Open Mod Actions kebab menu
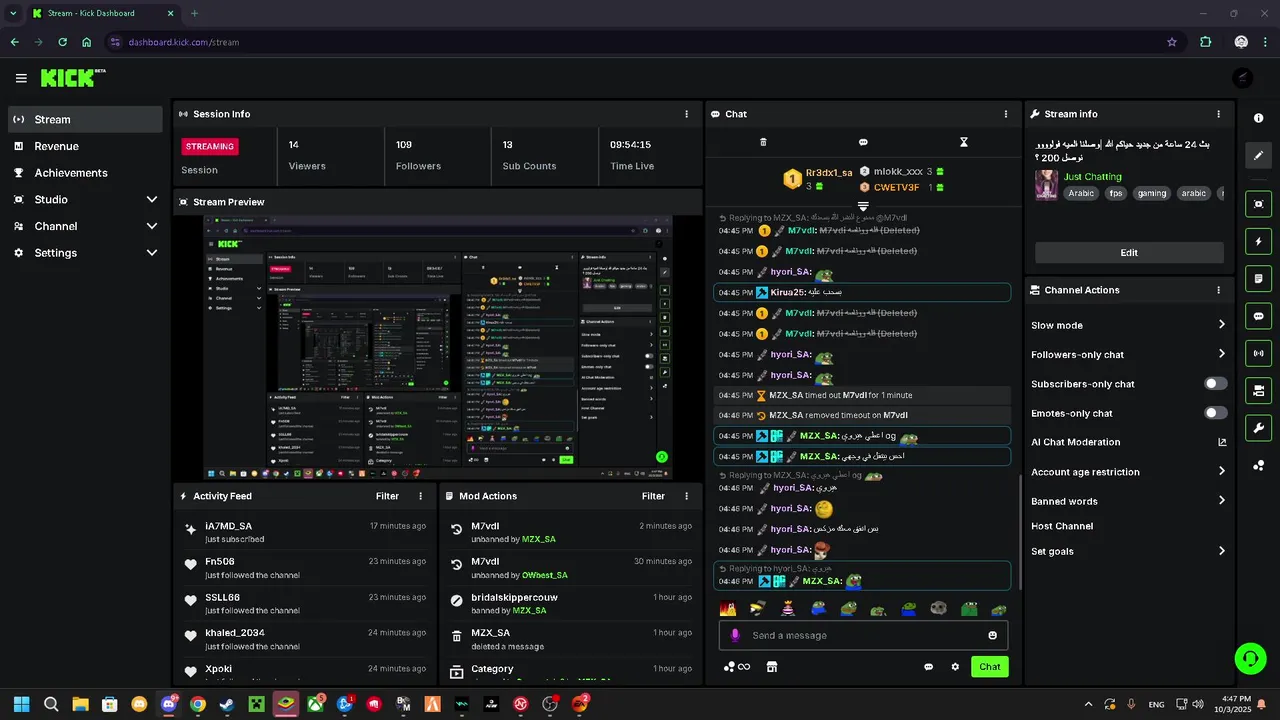The image size is (1280, 720). tap(686, 496)
